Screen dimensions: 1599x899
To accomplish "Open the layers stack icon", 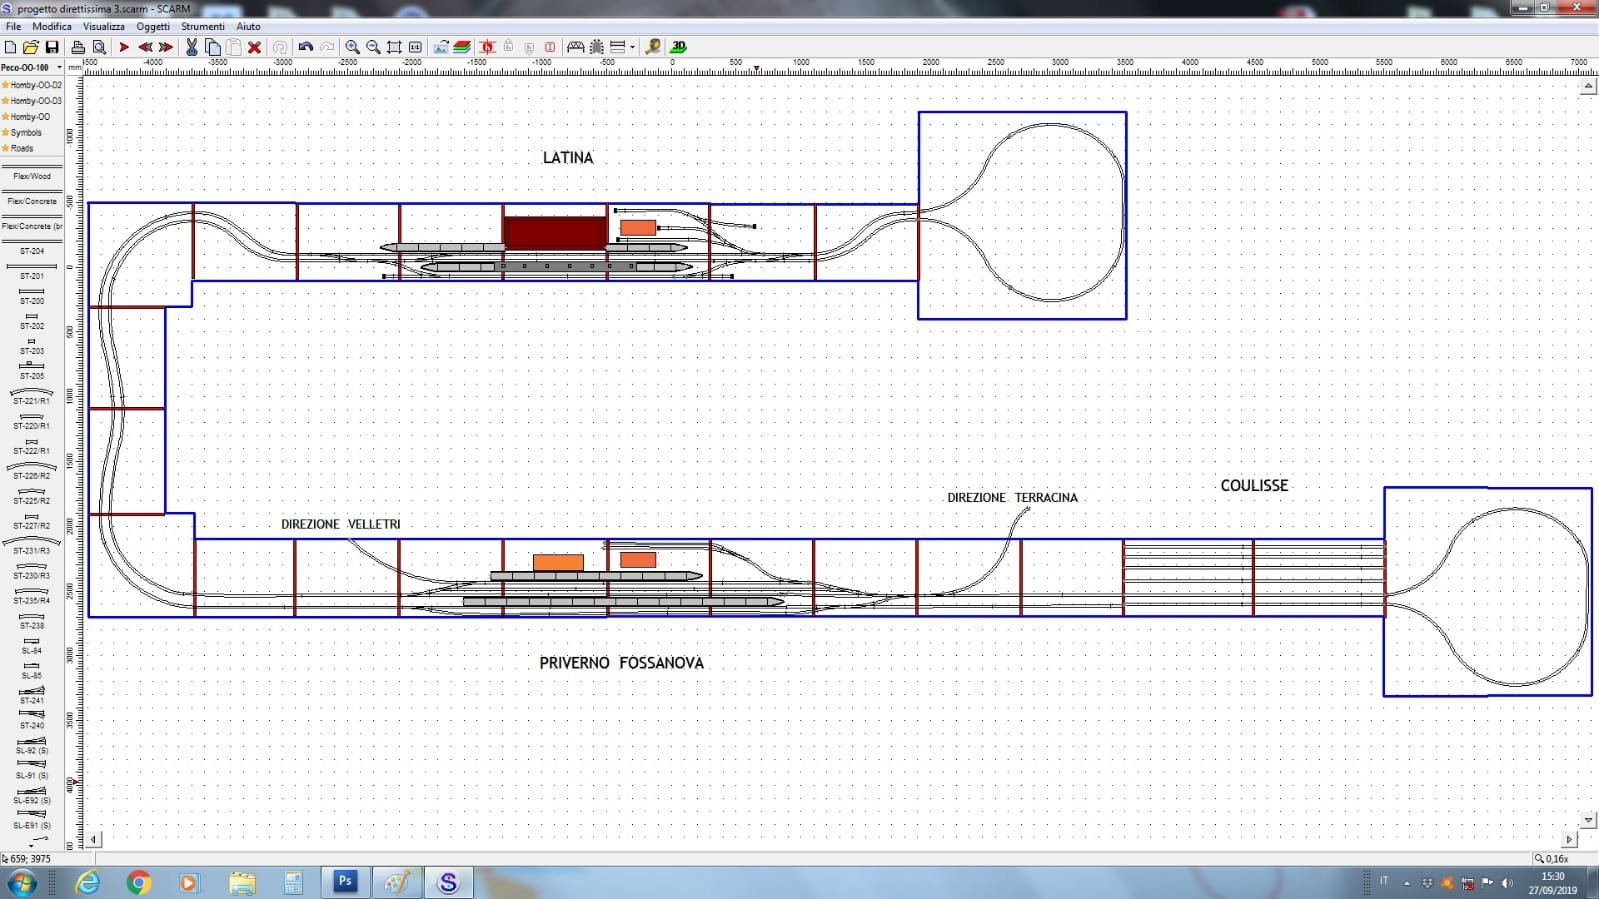I will click(x=462, y=47).
